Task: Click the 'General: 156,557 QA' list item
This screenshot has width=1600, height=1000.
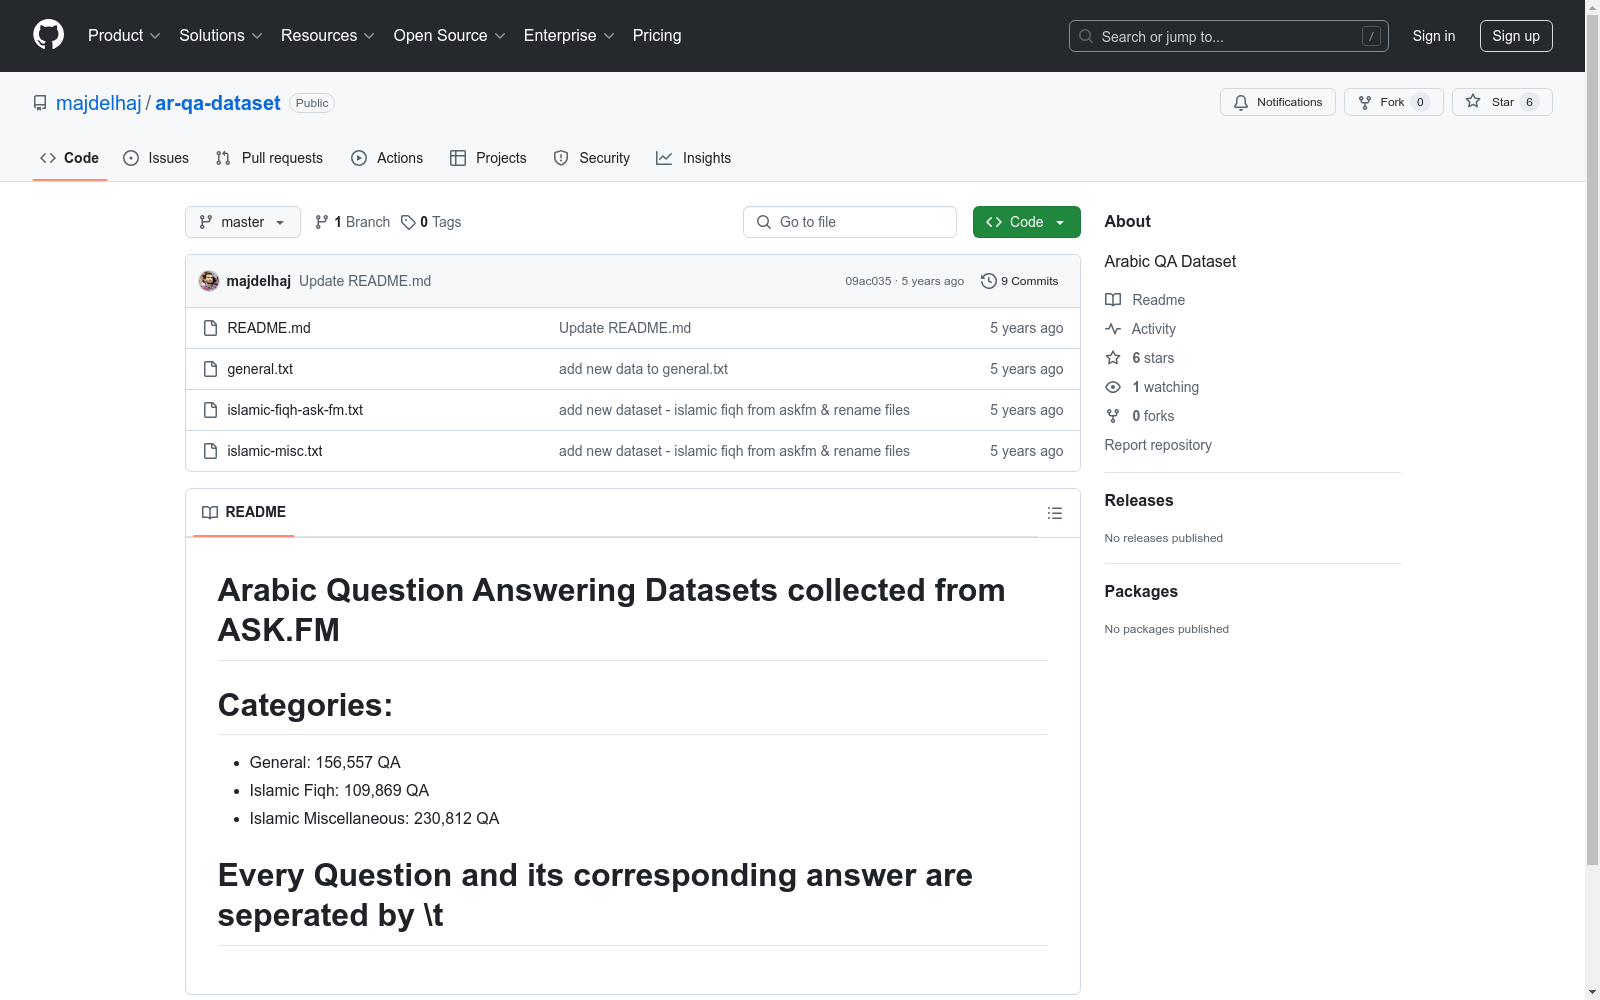Action: [325, 762]
